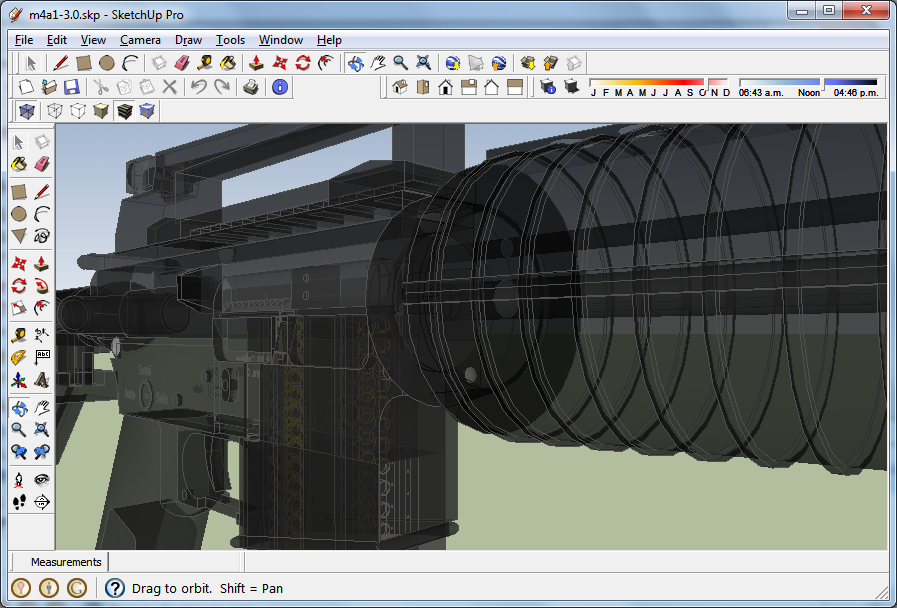Open the Edit menu

(x=57, y=40)
